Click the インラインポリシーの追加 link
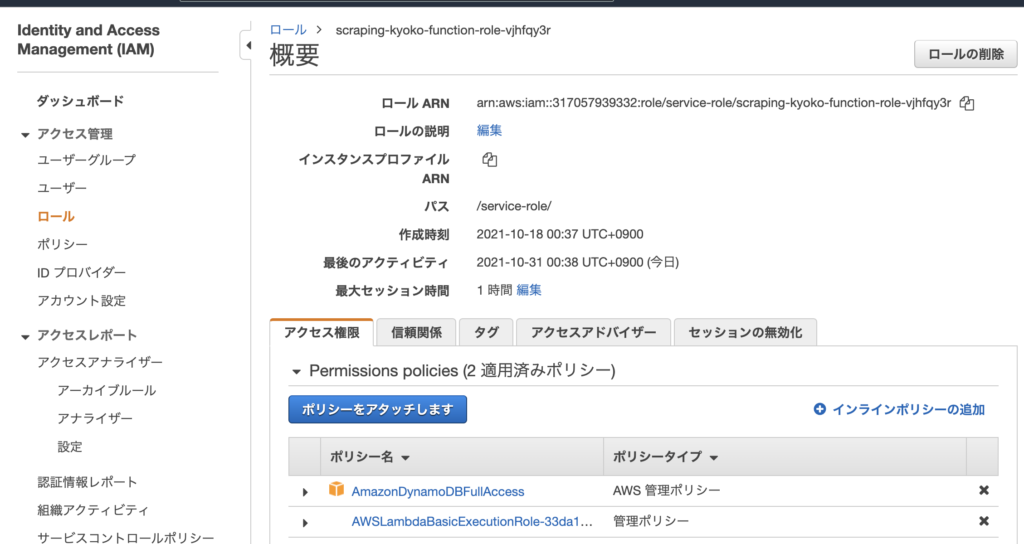This screenshot has width=1024, height=544. [908, 409]
